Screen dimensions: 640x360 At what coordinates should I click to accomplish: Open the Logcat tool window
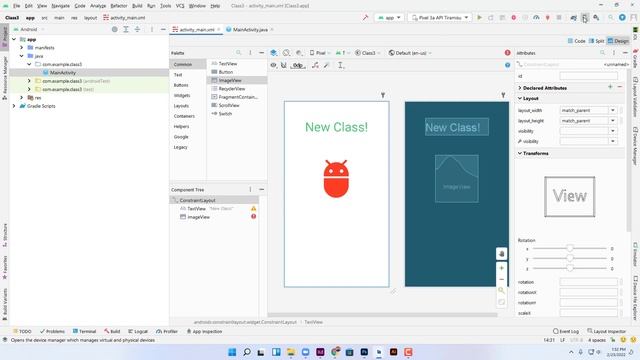(138, 331)
